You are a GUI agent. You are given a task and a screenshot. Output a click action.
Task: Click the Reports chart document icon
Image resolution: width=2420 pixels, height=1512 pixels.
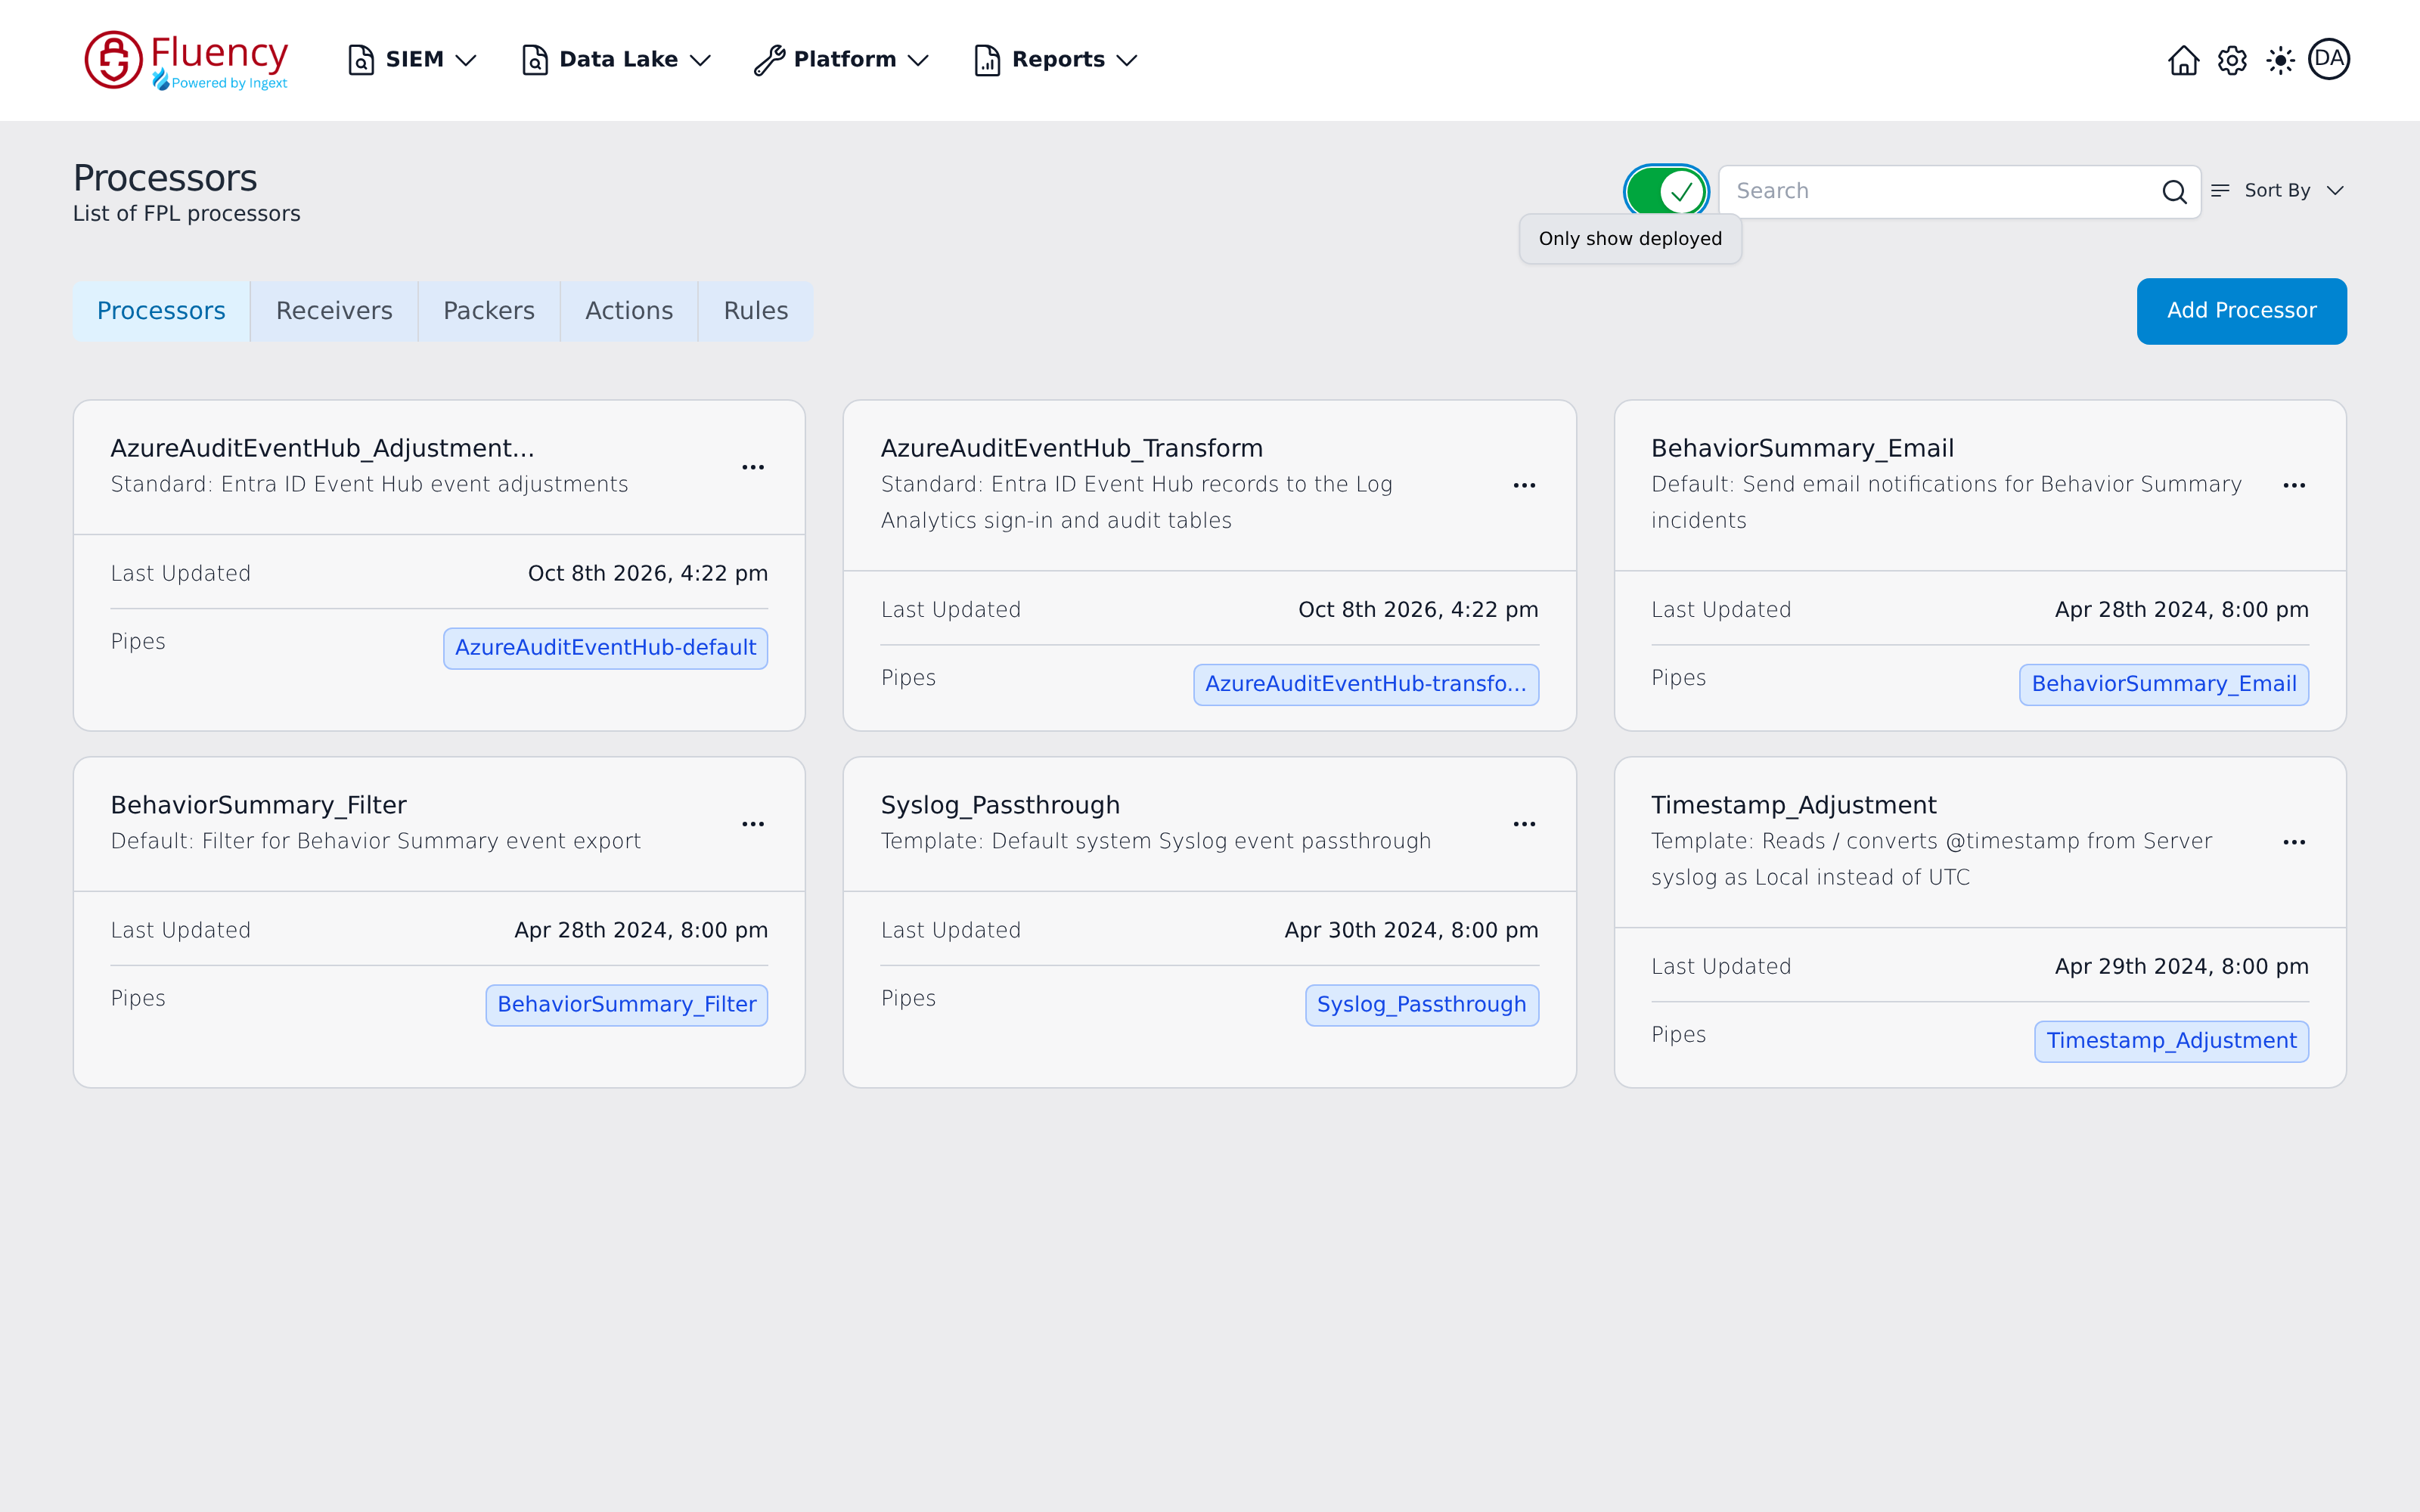(987, 60)
